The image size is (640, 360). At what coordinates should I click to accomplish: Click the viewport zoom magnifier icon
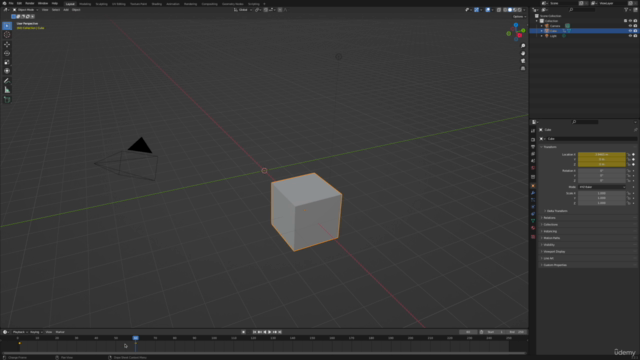pyautogui.click(x=523, y=46)
